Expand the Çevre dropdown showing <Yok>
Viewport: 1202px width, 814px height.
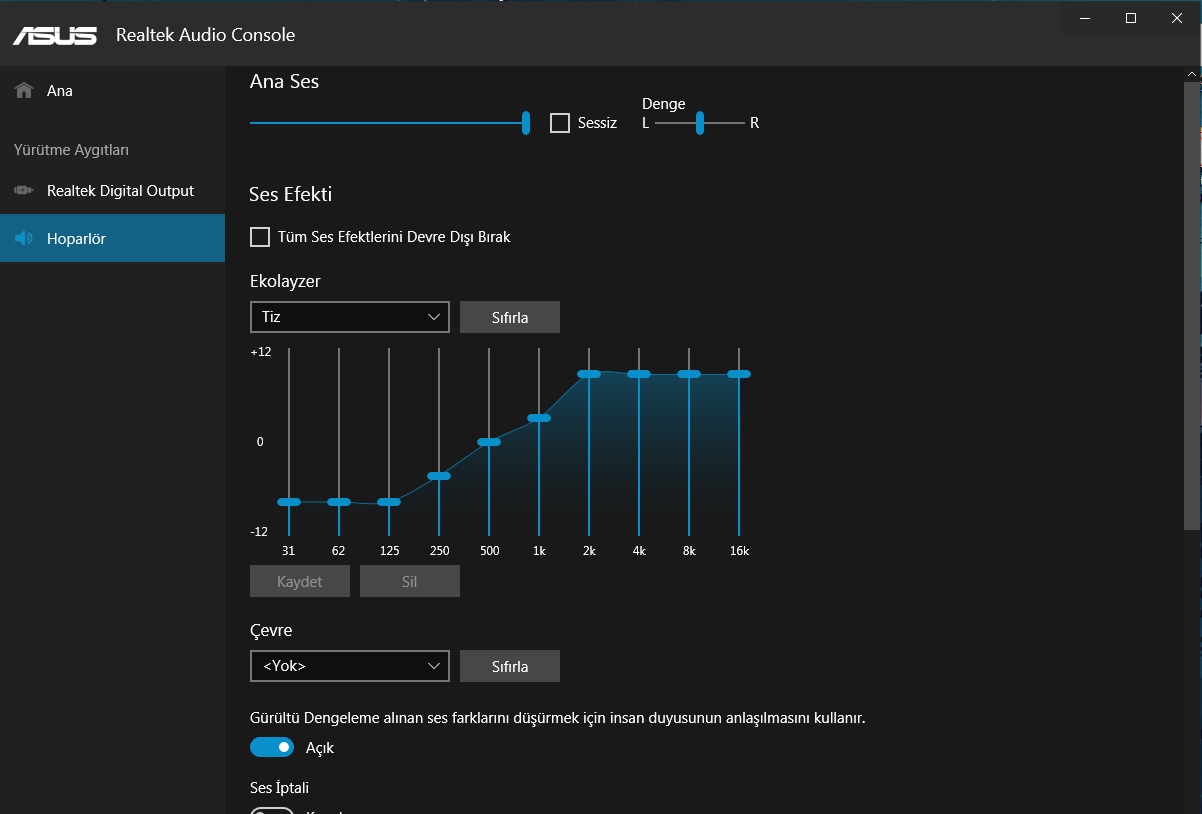click(349, 666)
